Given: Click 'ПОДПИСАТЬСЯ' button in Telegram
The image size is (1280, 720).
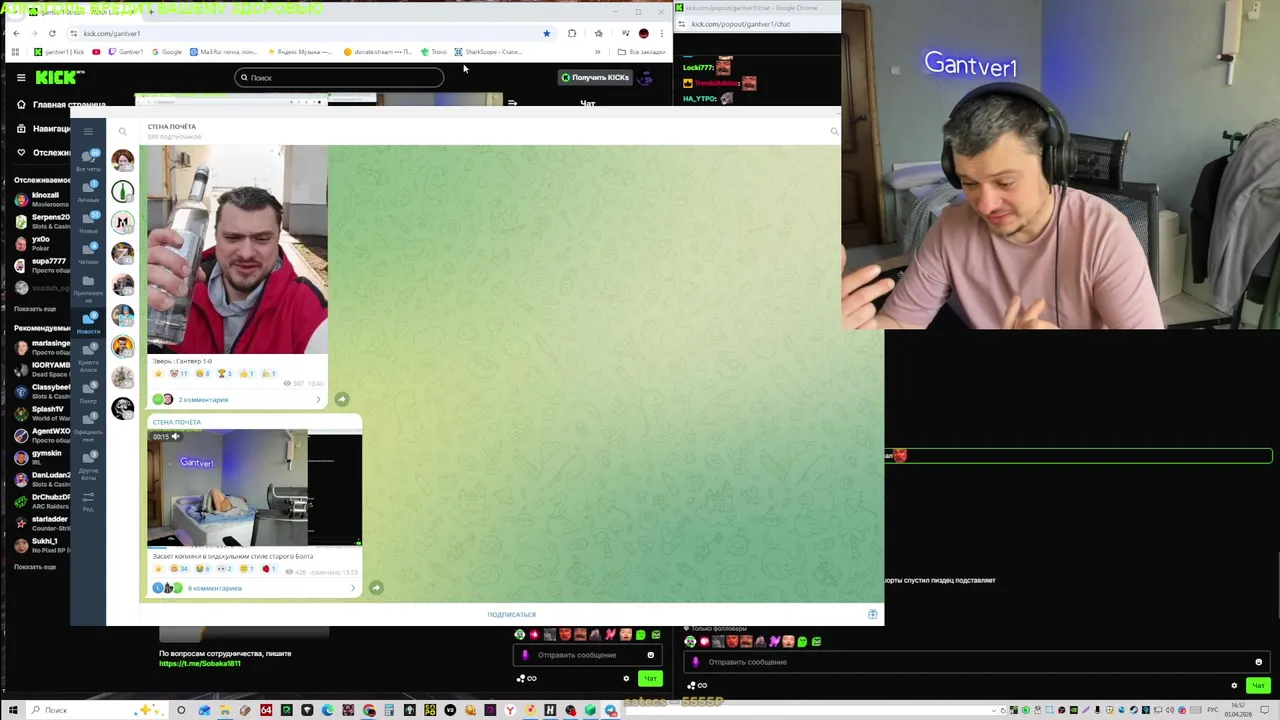Looking at the screenshot, I should coord(512,615).
